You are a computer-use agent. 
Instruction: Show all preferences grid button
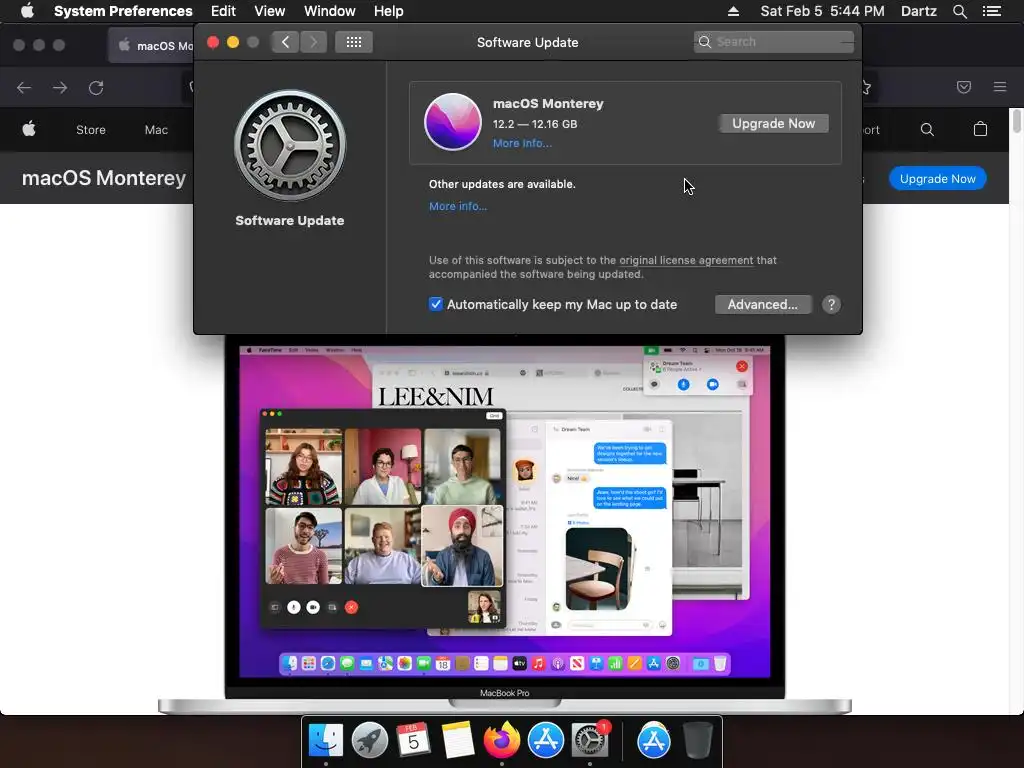pyautogui.click(x=354, y=42)
